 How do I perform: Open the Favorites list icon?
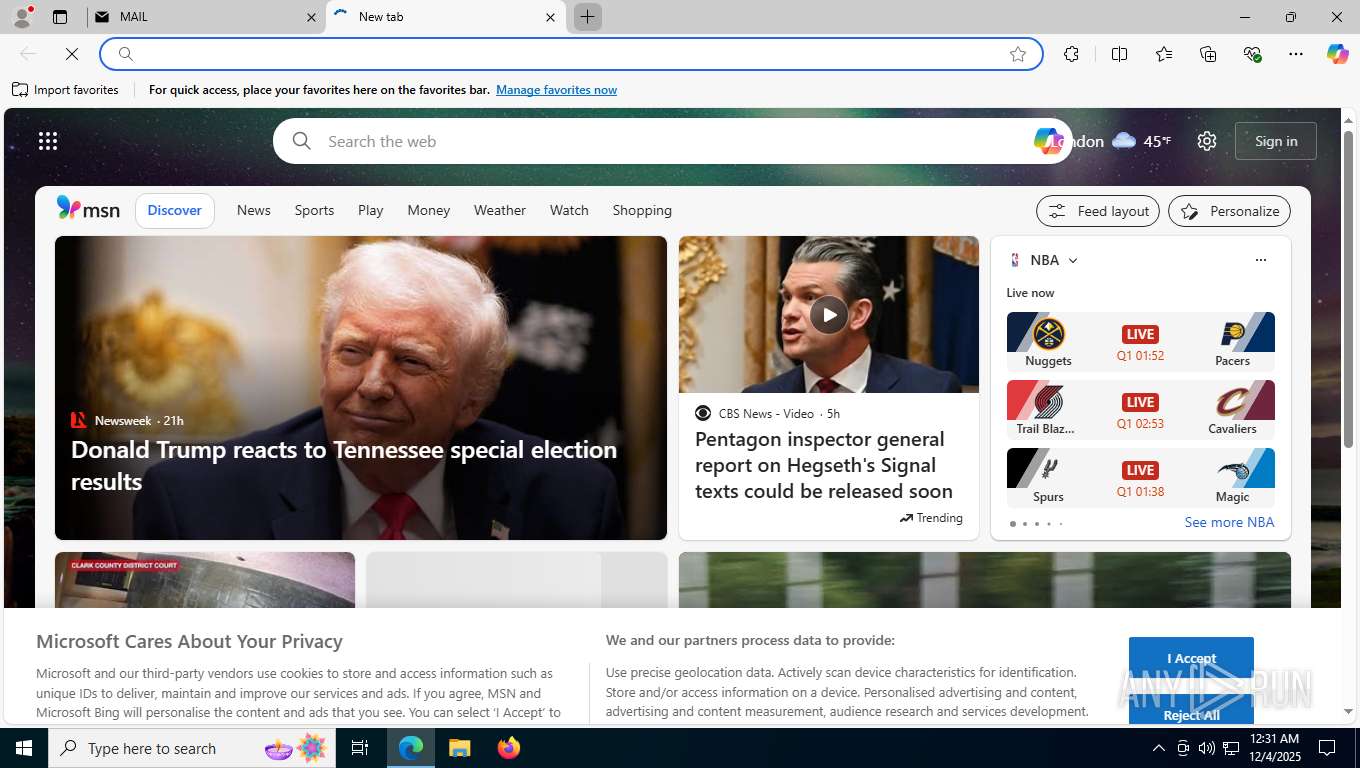pyautogui.click(x=1164, y=54)
